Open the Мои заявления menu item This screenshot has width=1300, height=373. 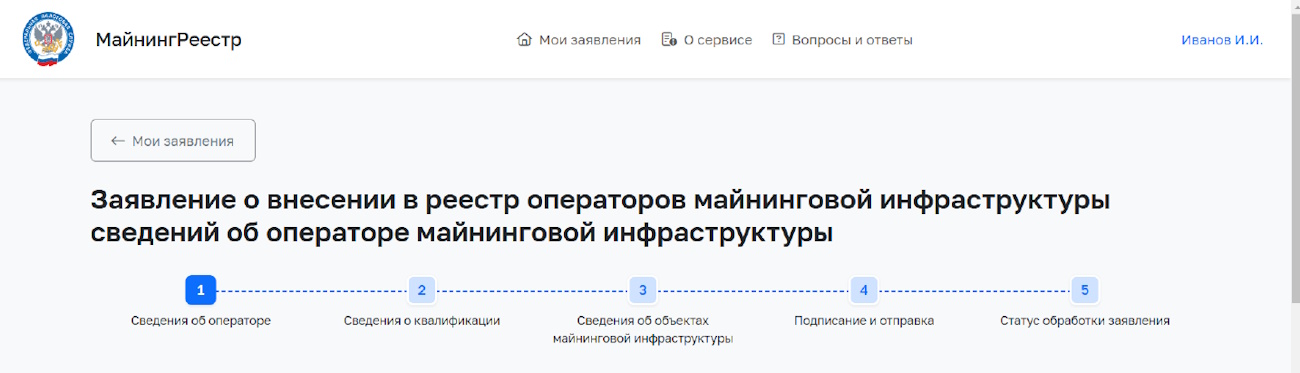[x=590, y=40]
